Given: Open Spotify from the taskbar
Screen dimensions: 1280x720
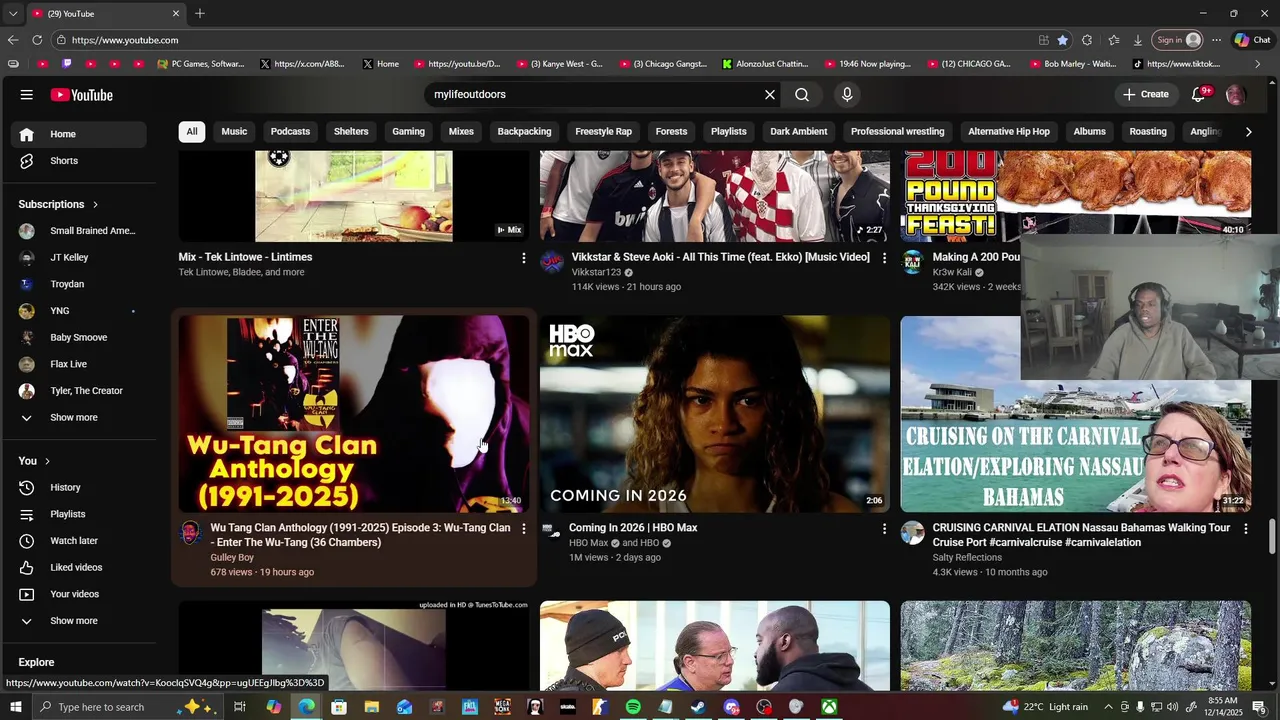Looking at the screenshot, I should pos(633,707).
